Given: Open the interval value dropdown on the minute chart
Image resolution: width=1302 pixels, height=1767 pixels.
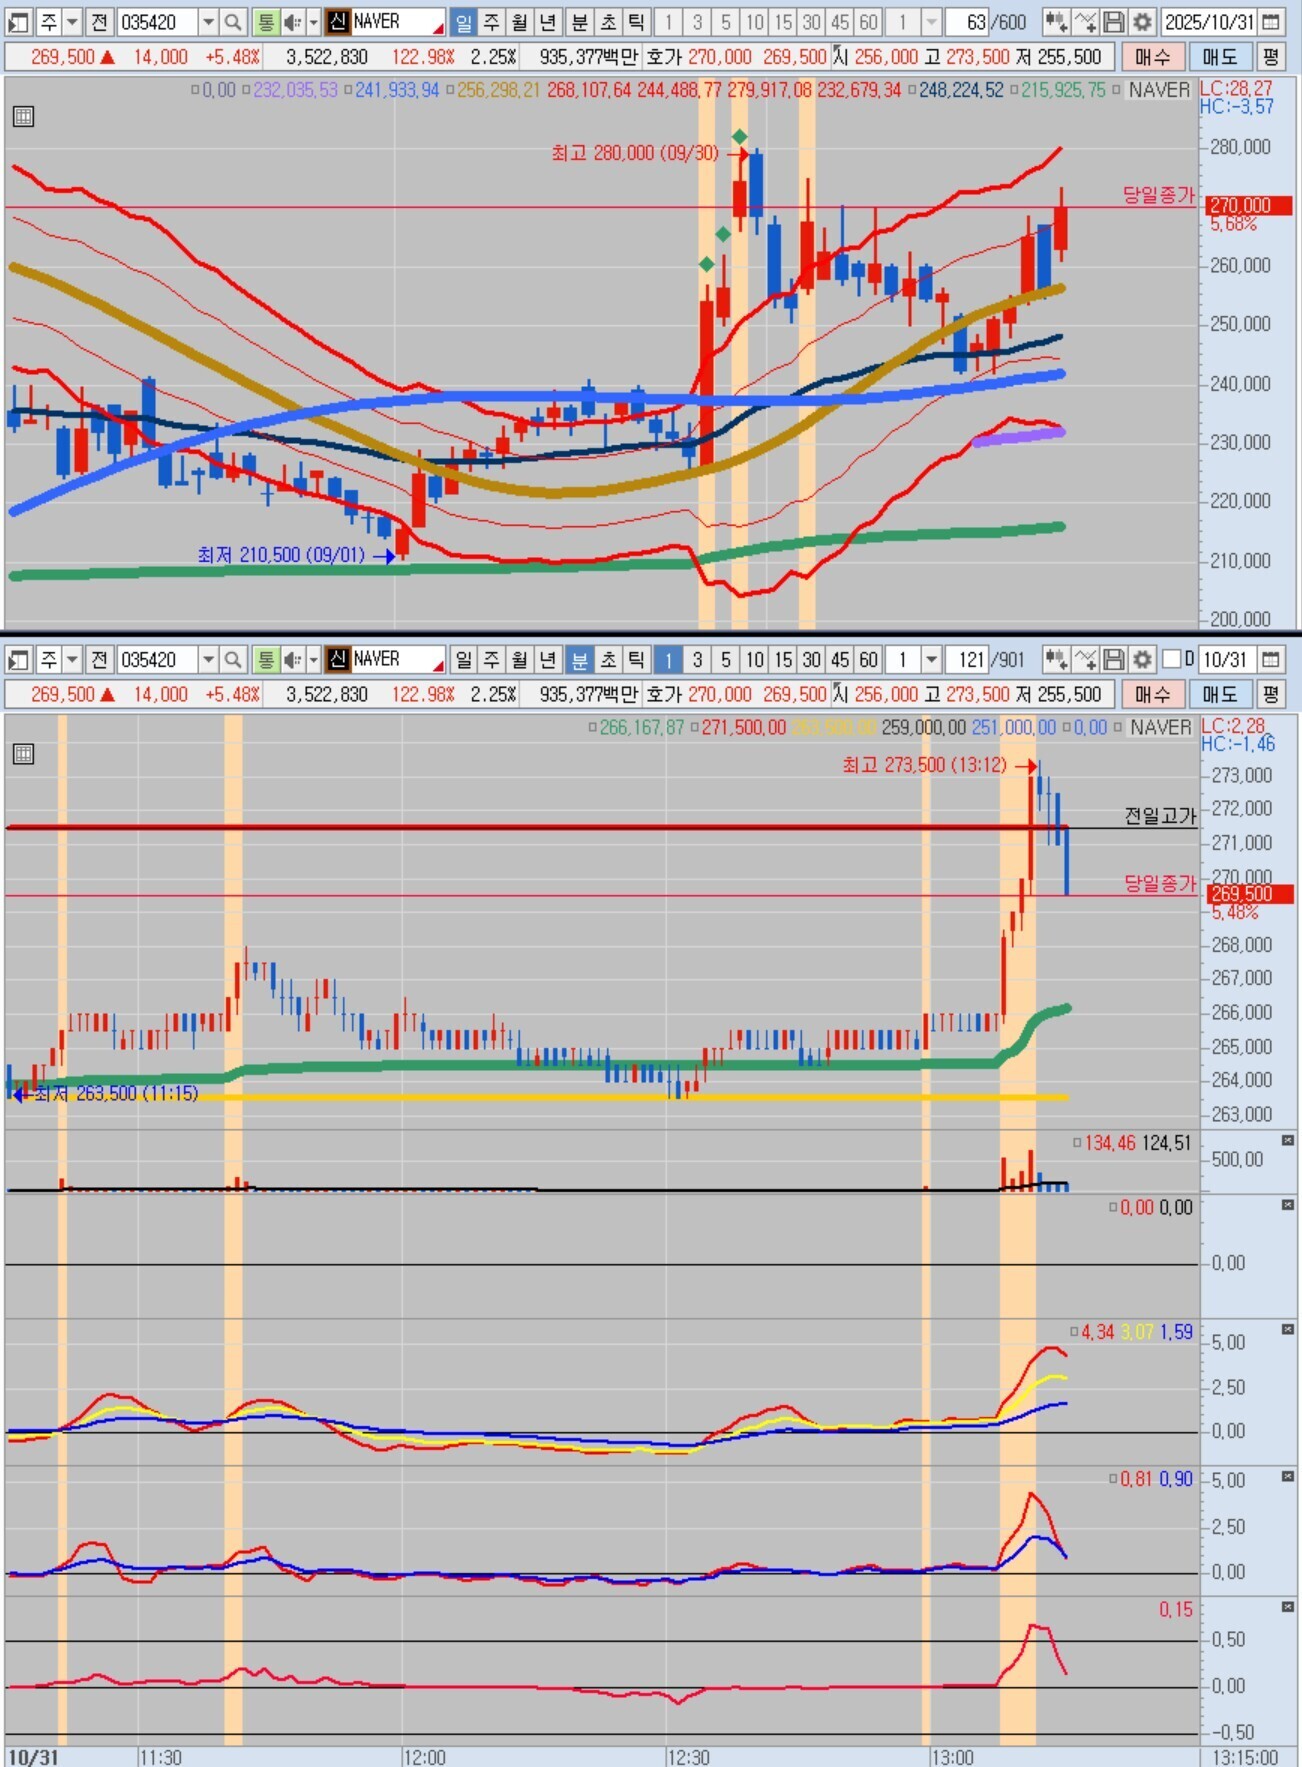Looking at the screenshot, I should coord(931,660).
